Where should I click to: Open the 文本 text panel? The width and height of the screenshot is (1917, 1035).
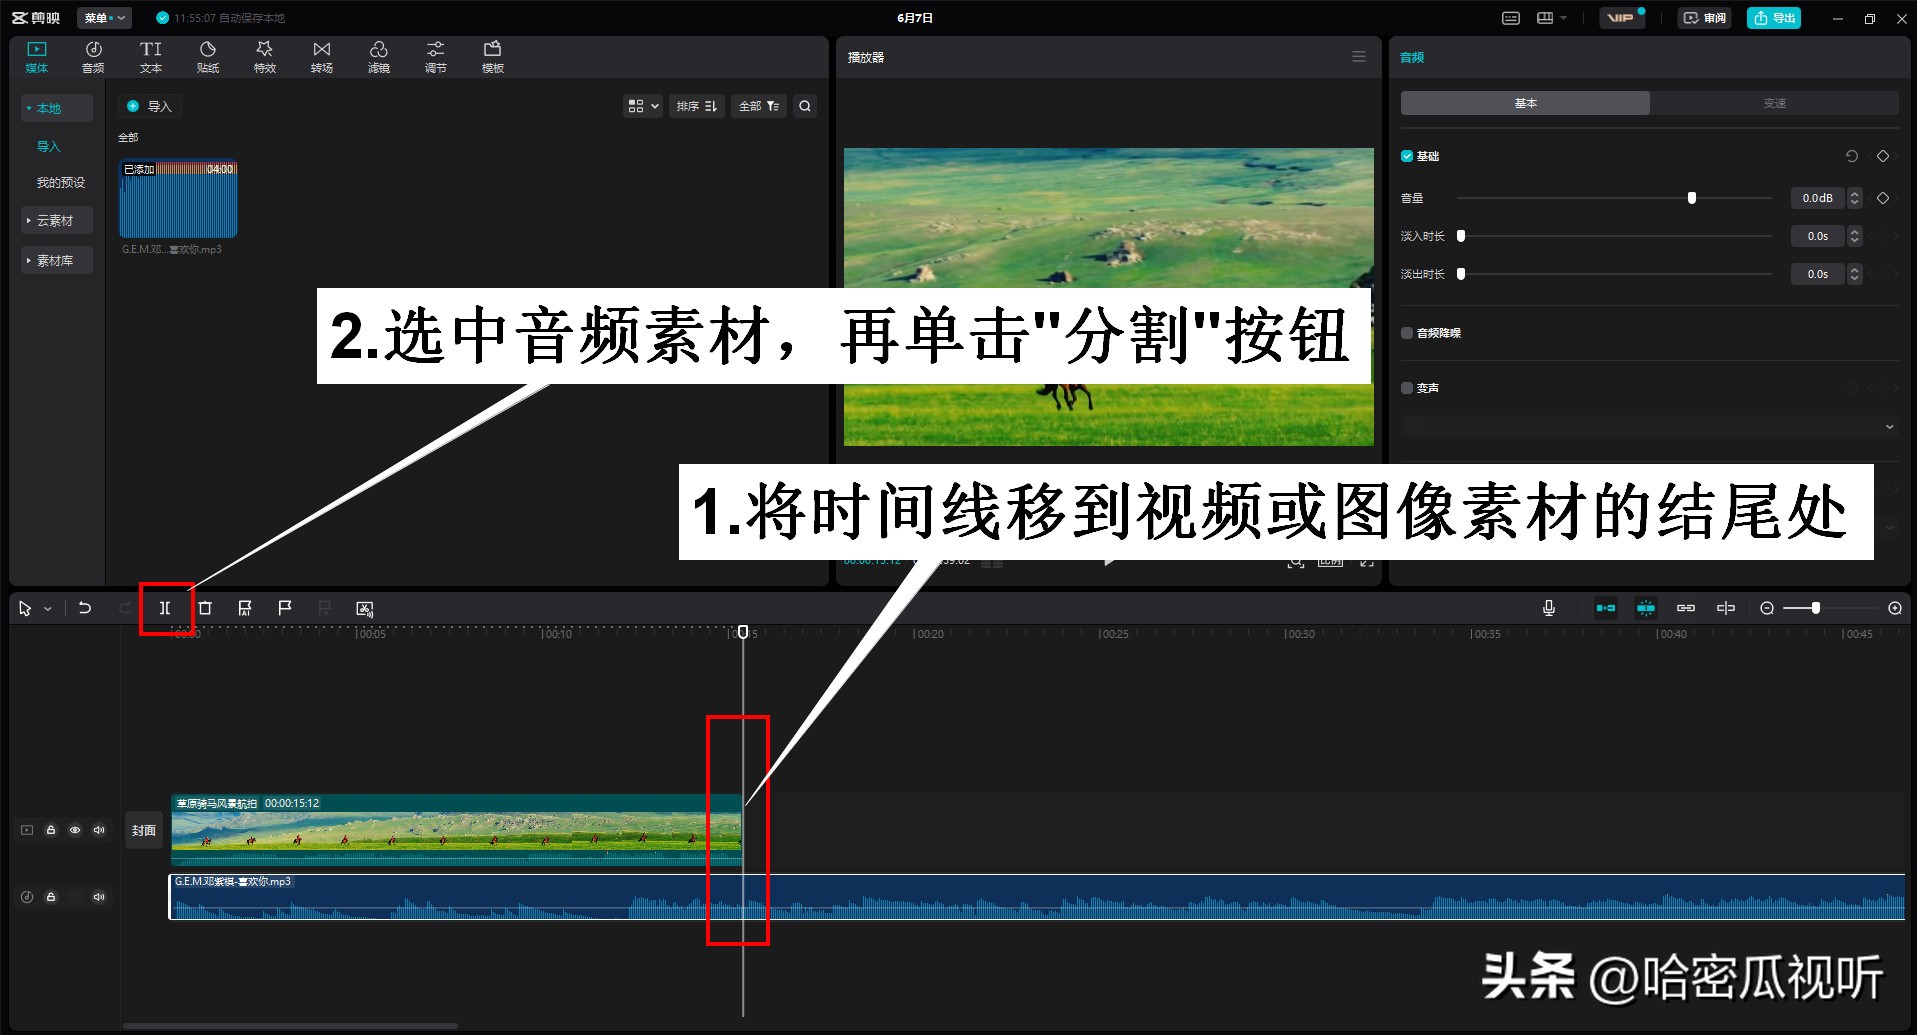[x=150, y=55]
